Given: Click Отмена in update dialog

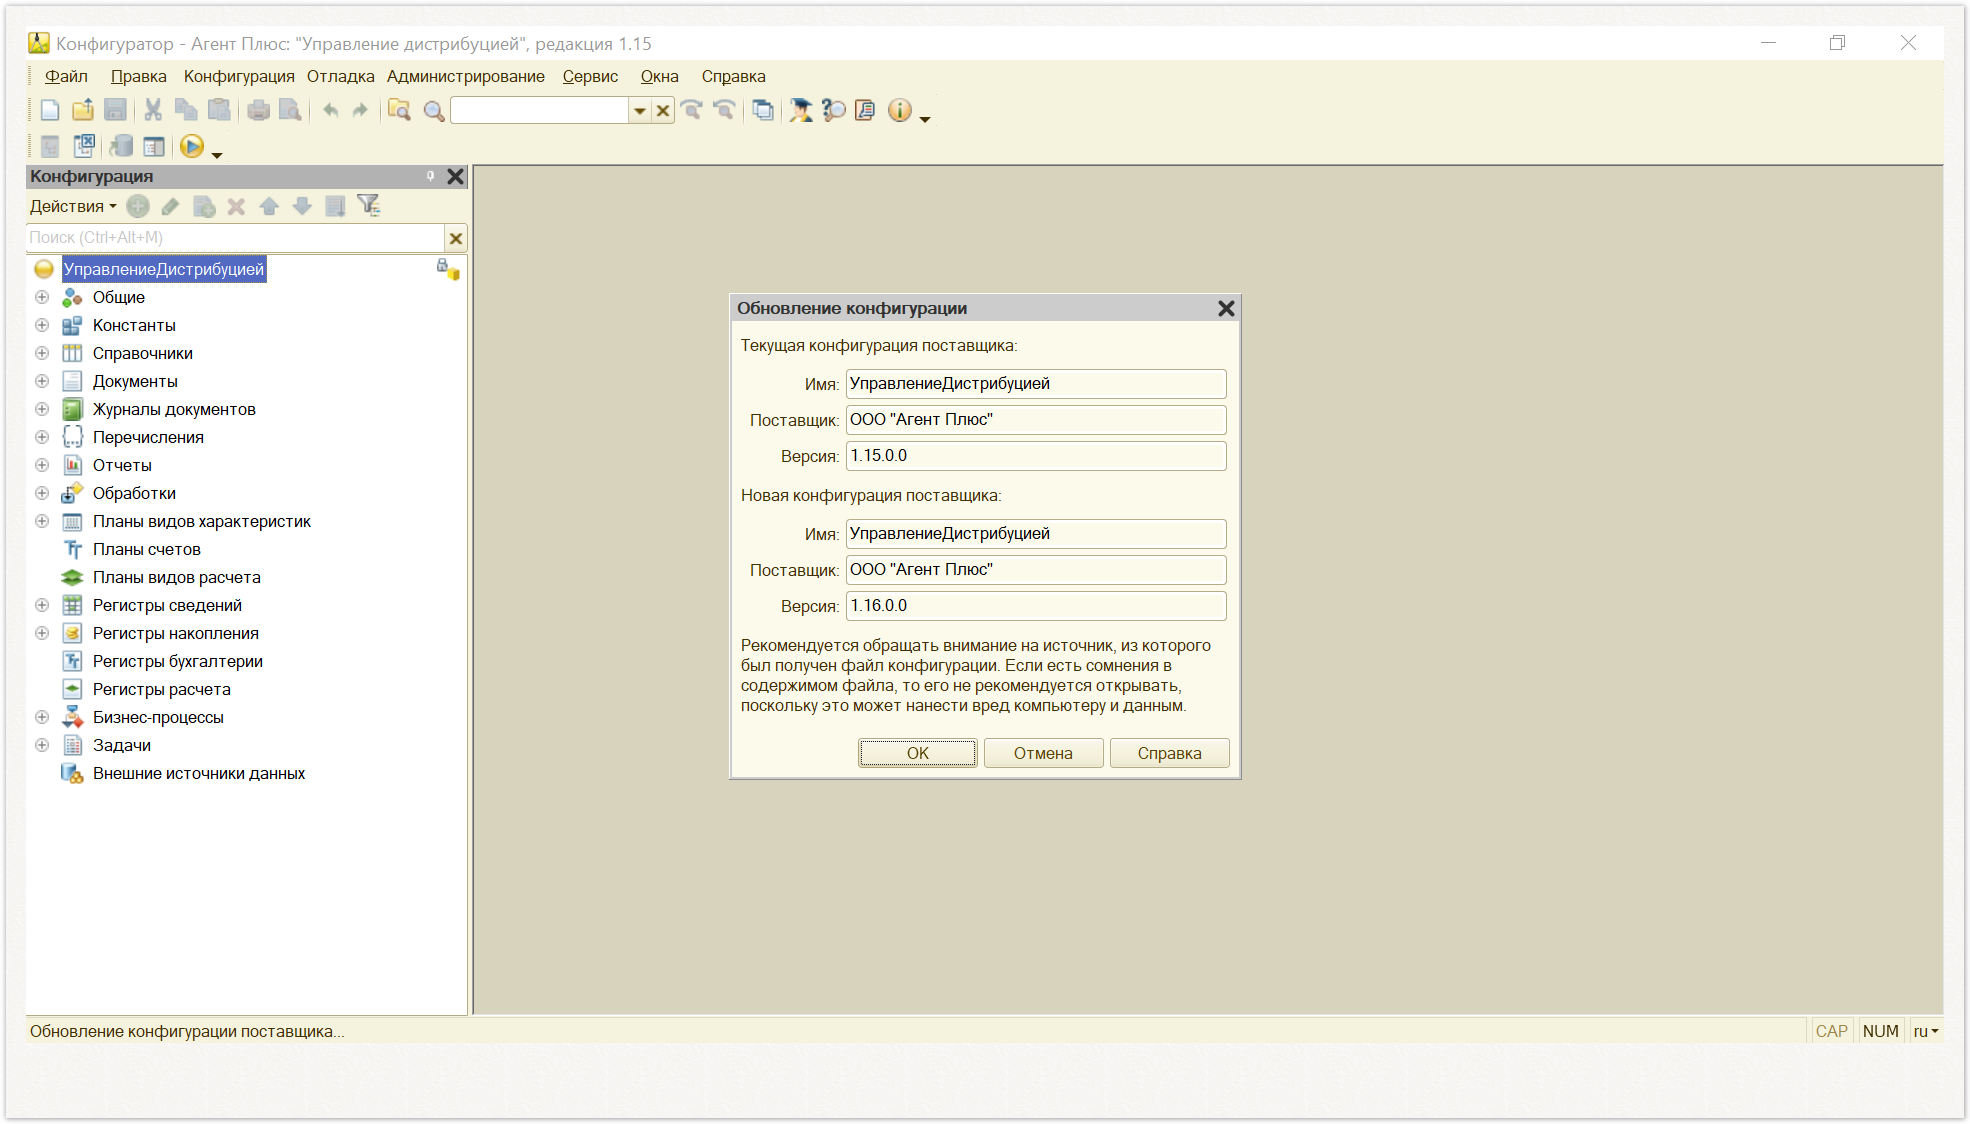Looking at the screenshot, I should (x=1043, y=753).
